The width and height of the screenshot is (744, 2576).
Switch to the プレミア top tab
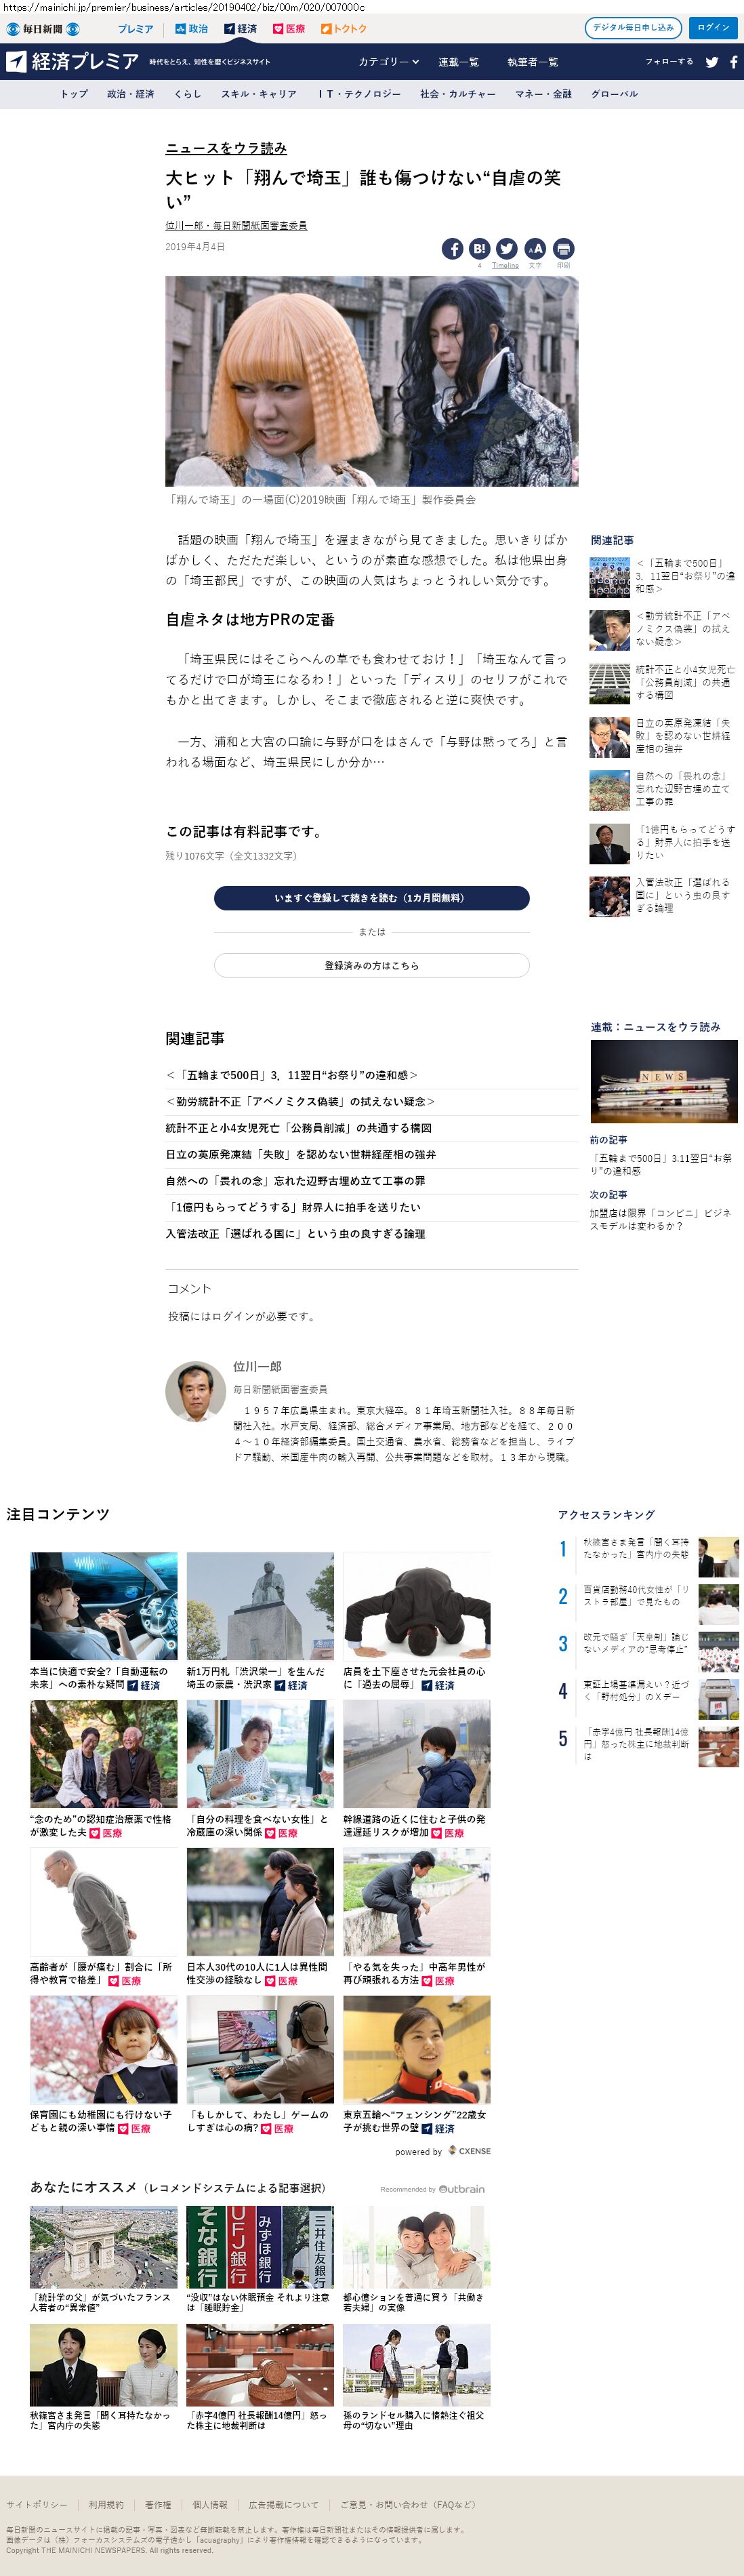point(135,29)
